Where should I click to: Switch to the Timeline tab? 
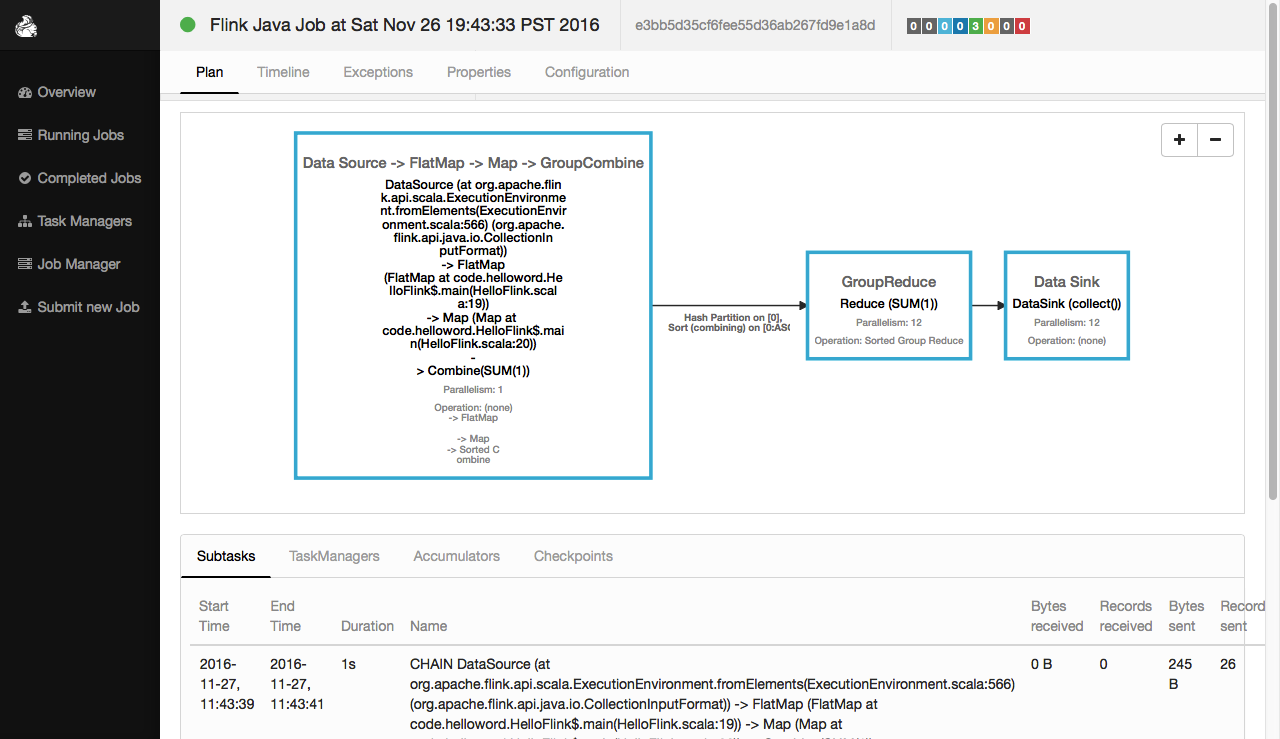[x=283, y=72]
